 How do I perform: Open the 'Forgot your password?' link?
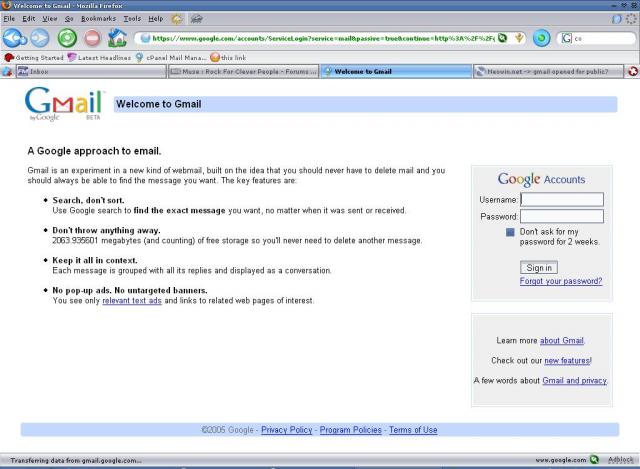coord(561,281)
